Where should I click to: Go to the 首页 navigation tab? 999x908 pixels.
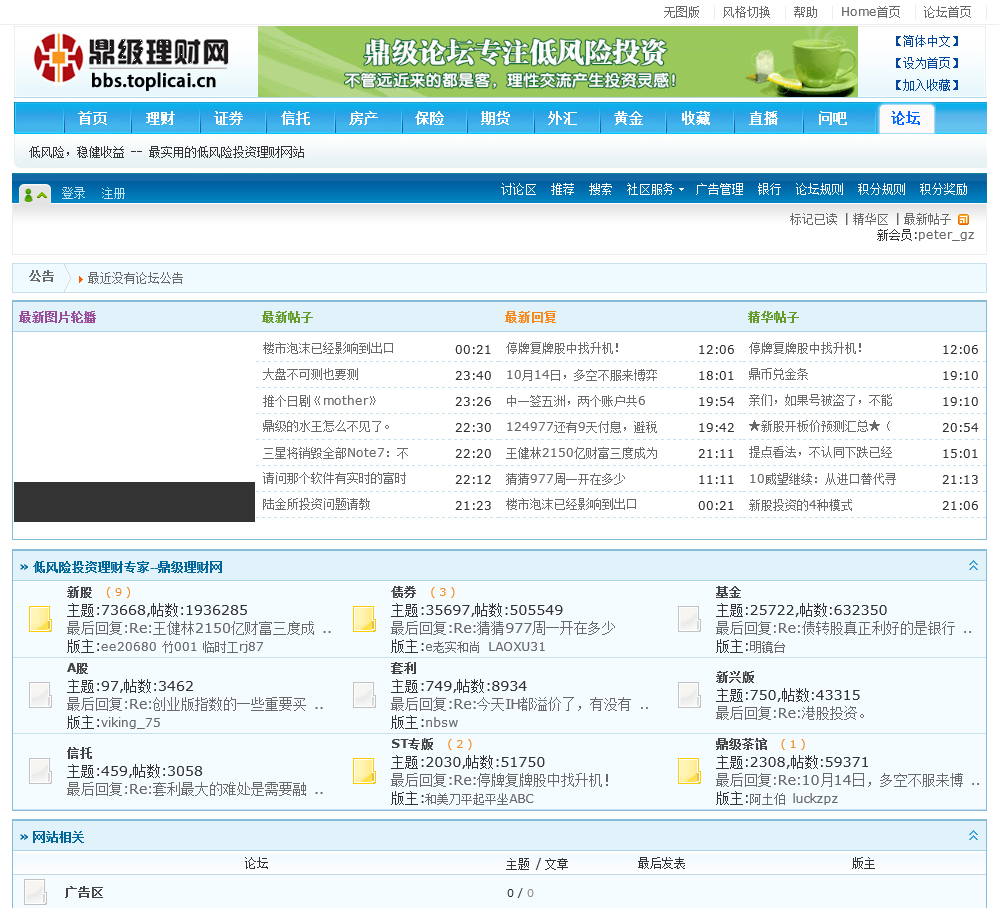pyautogui.click(x=92, y=119)
